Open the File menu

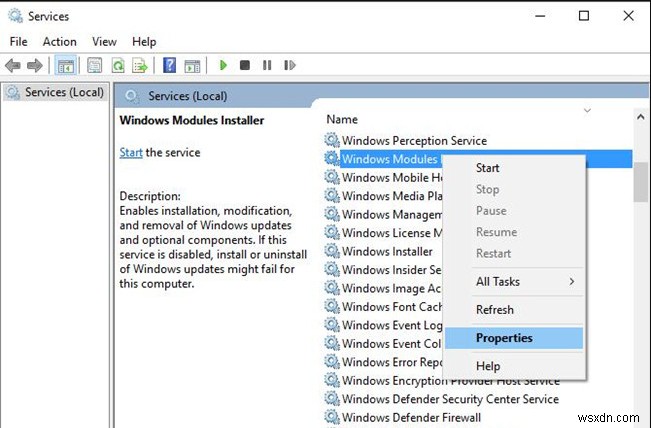[x=19, y=42]
